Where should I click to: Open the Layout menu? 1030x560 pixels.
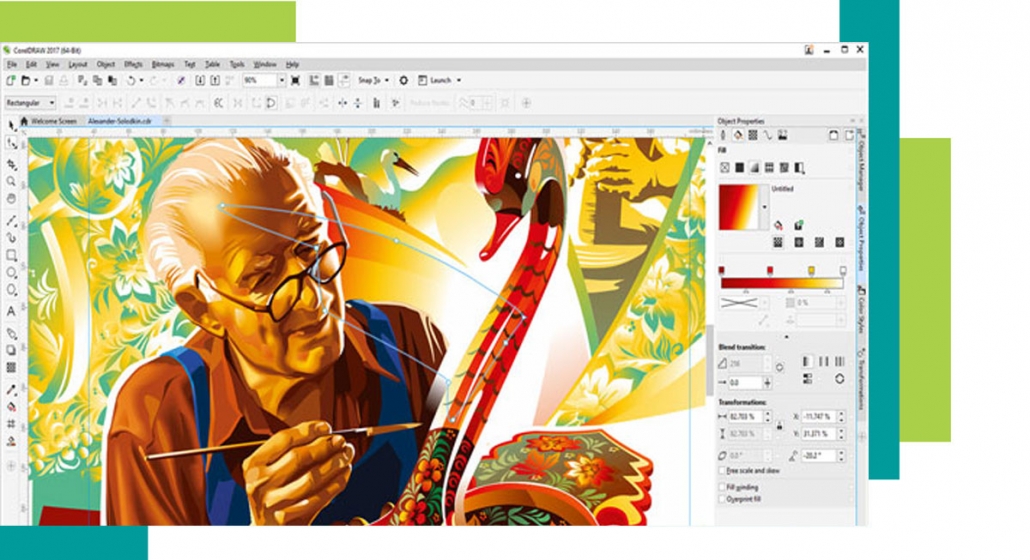click(78, 64)
